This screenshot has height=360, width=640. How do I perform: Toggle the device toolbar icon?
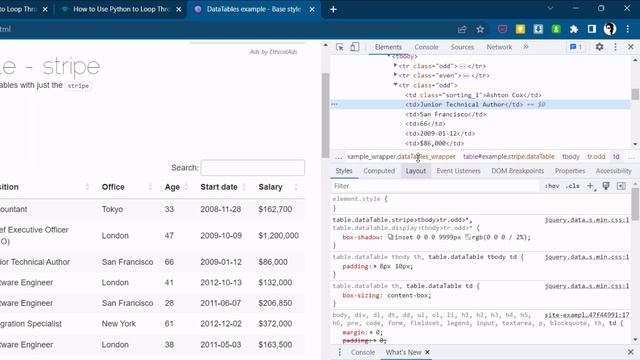(x=354, y=47)
